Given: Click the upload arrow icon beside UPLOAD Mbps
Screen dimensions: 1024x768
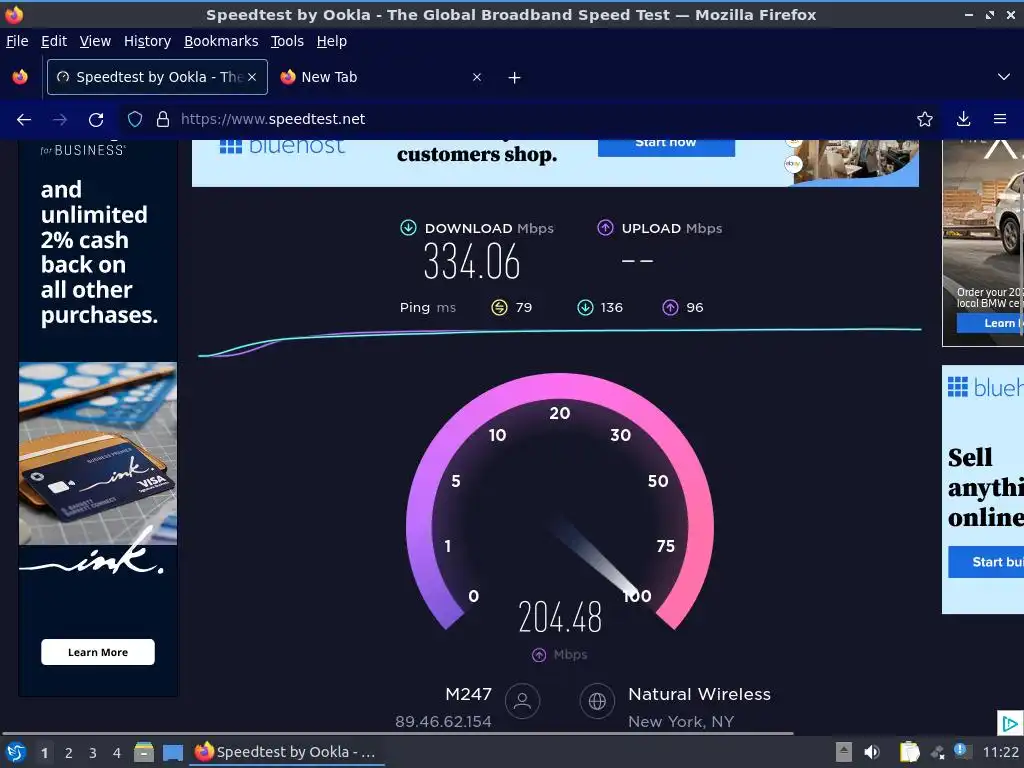Looking at the screenshot, I should 605,228.
